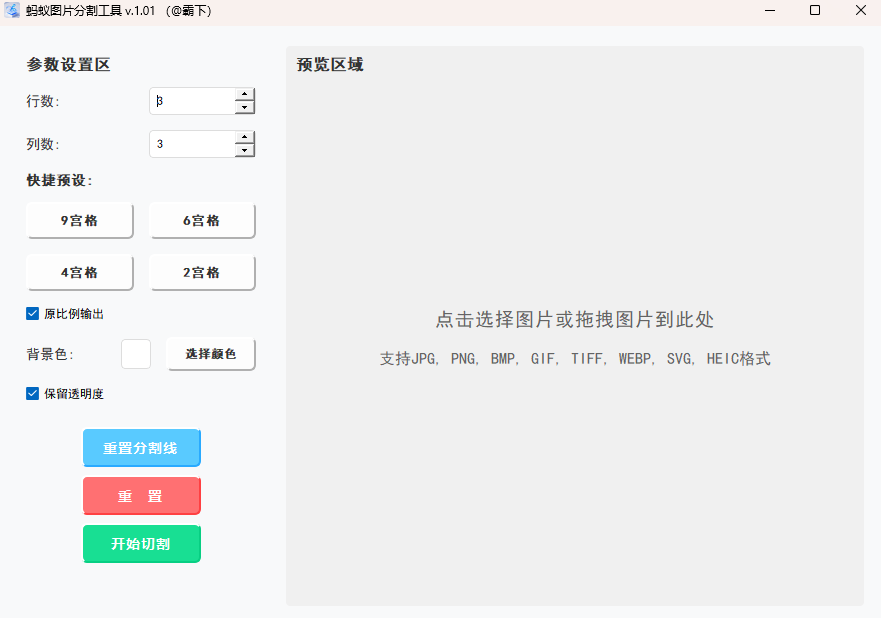
Task: Toggle the 原比例输出 checkbox
Action: [x=32, y=313]
